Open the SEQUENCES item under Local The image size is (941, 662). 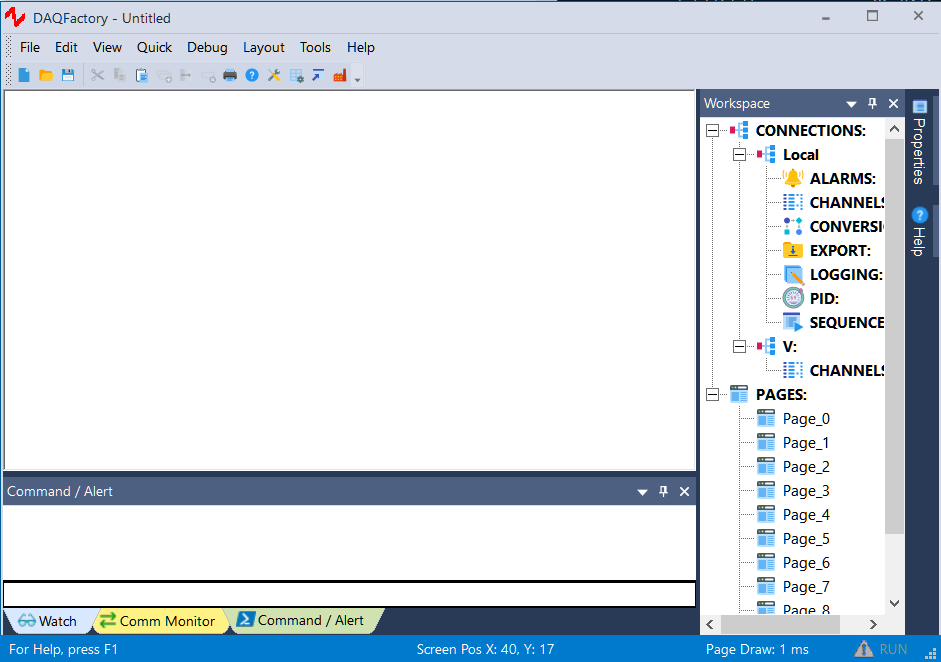tap(791, 322)
